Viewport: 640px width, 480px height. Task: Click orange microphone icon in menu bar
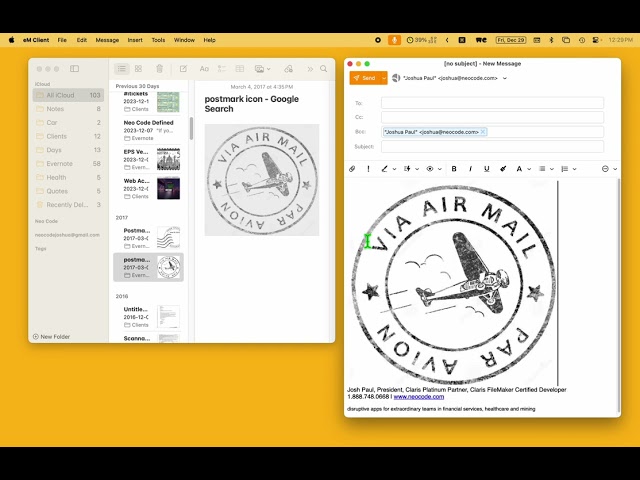(x=394, y=40)
